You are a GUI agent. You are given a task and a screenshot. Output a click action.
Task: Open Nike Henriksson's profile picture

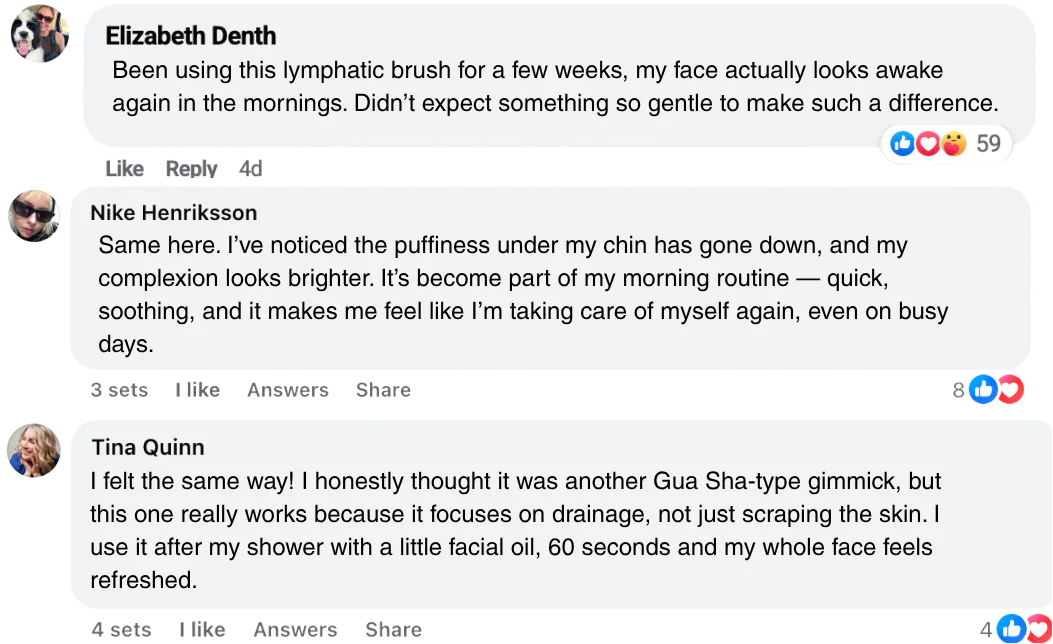35,216
